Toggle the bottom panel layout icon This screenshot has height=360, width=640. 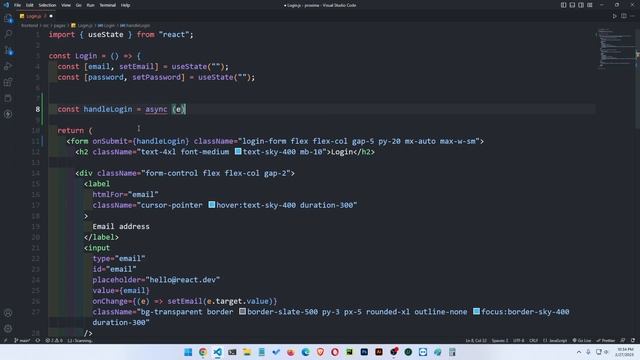(572, 5)
